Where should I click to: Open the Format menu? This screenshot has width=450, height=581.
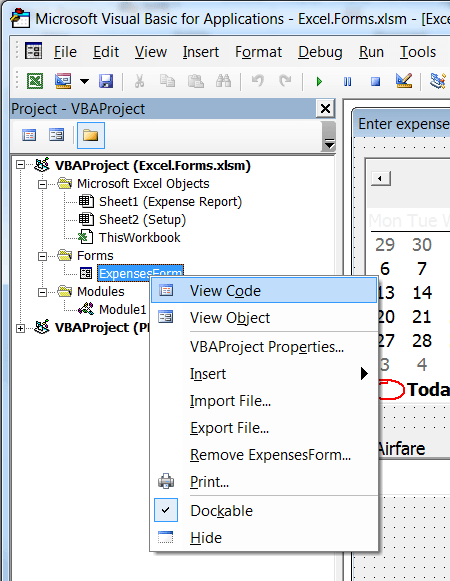tap(258, 52)
